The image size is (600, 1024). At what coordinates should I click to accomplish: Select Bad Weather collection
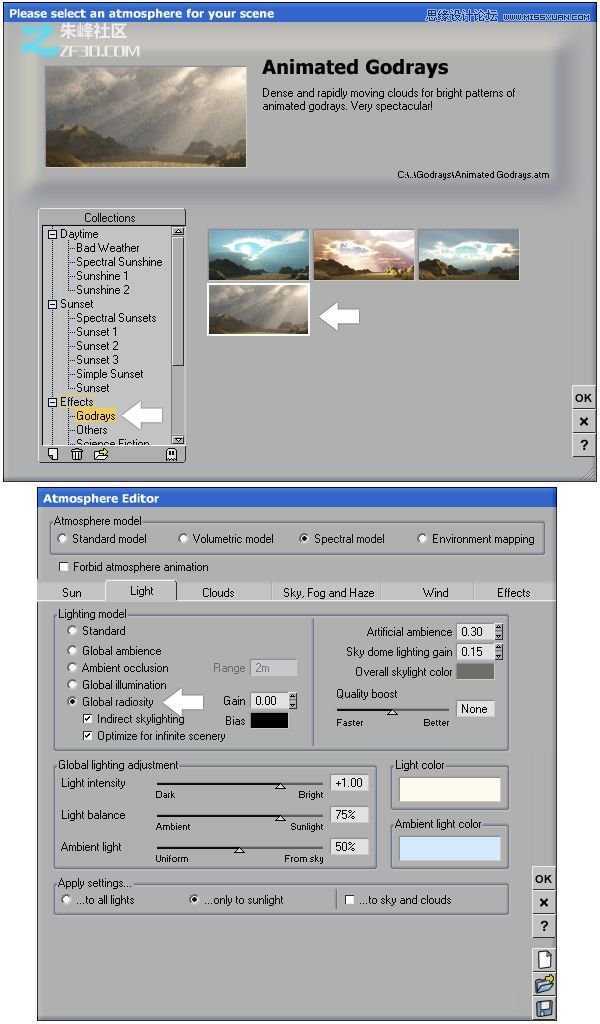click(x=108, y=248)
